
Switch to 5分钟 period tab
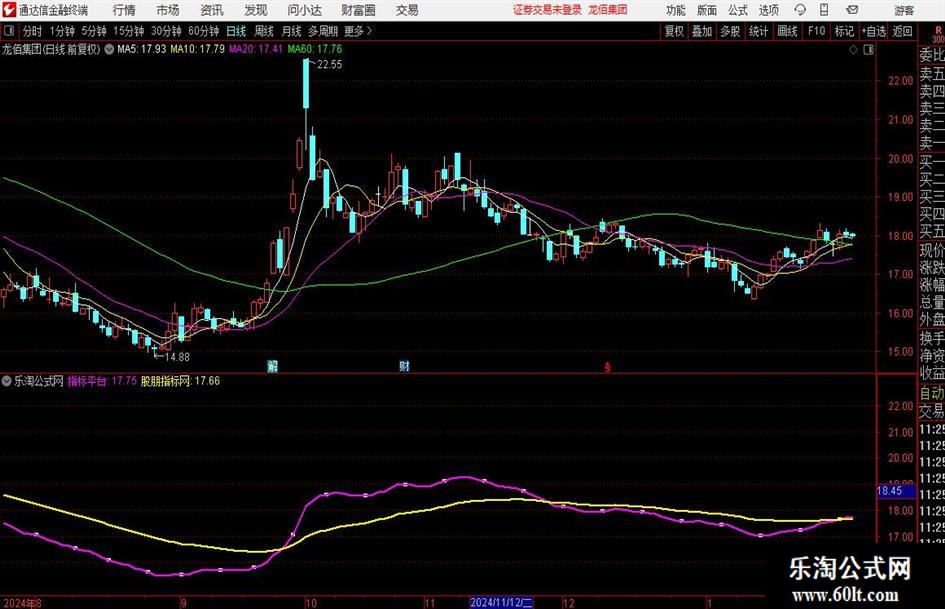93,31
